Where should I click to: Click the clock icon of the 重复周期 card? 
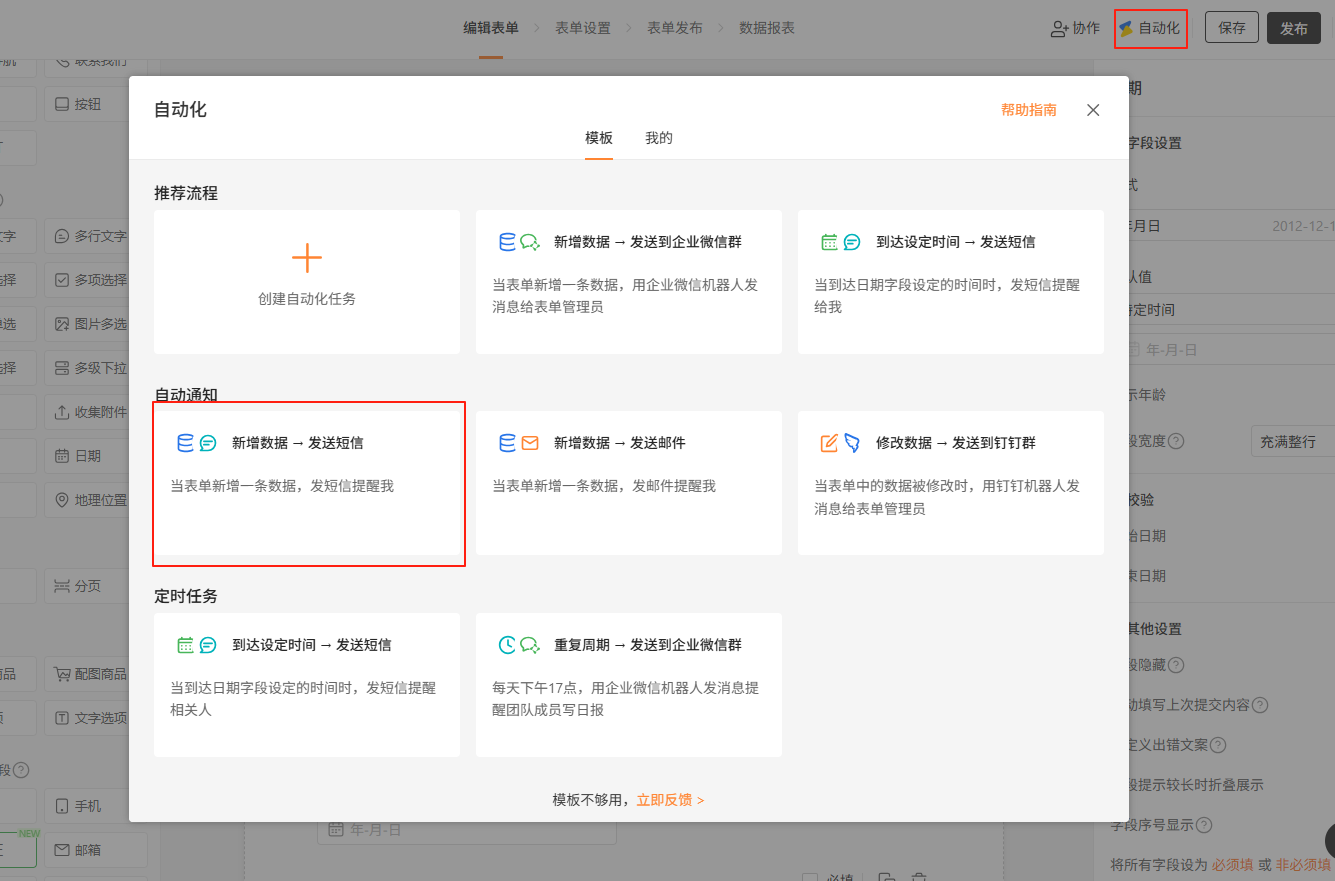tap(507, 645)
